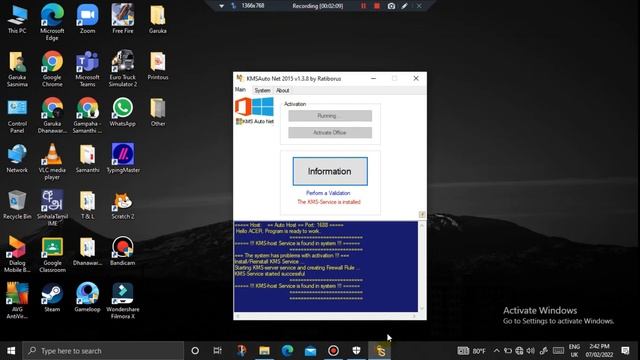Launch Bandicam desktop shortcut
This screenshot has height=360, width=640.
click(123, 251)
